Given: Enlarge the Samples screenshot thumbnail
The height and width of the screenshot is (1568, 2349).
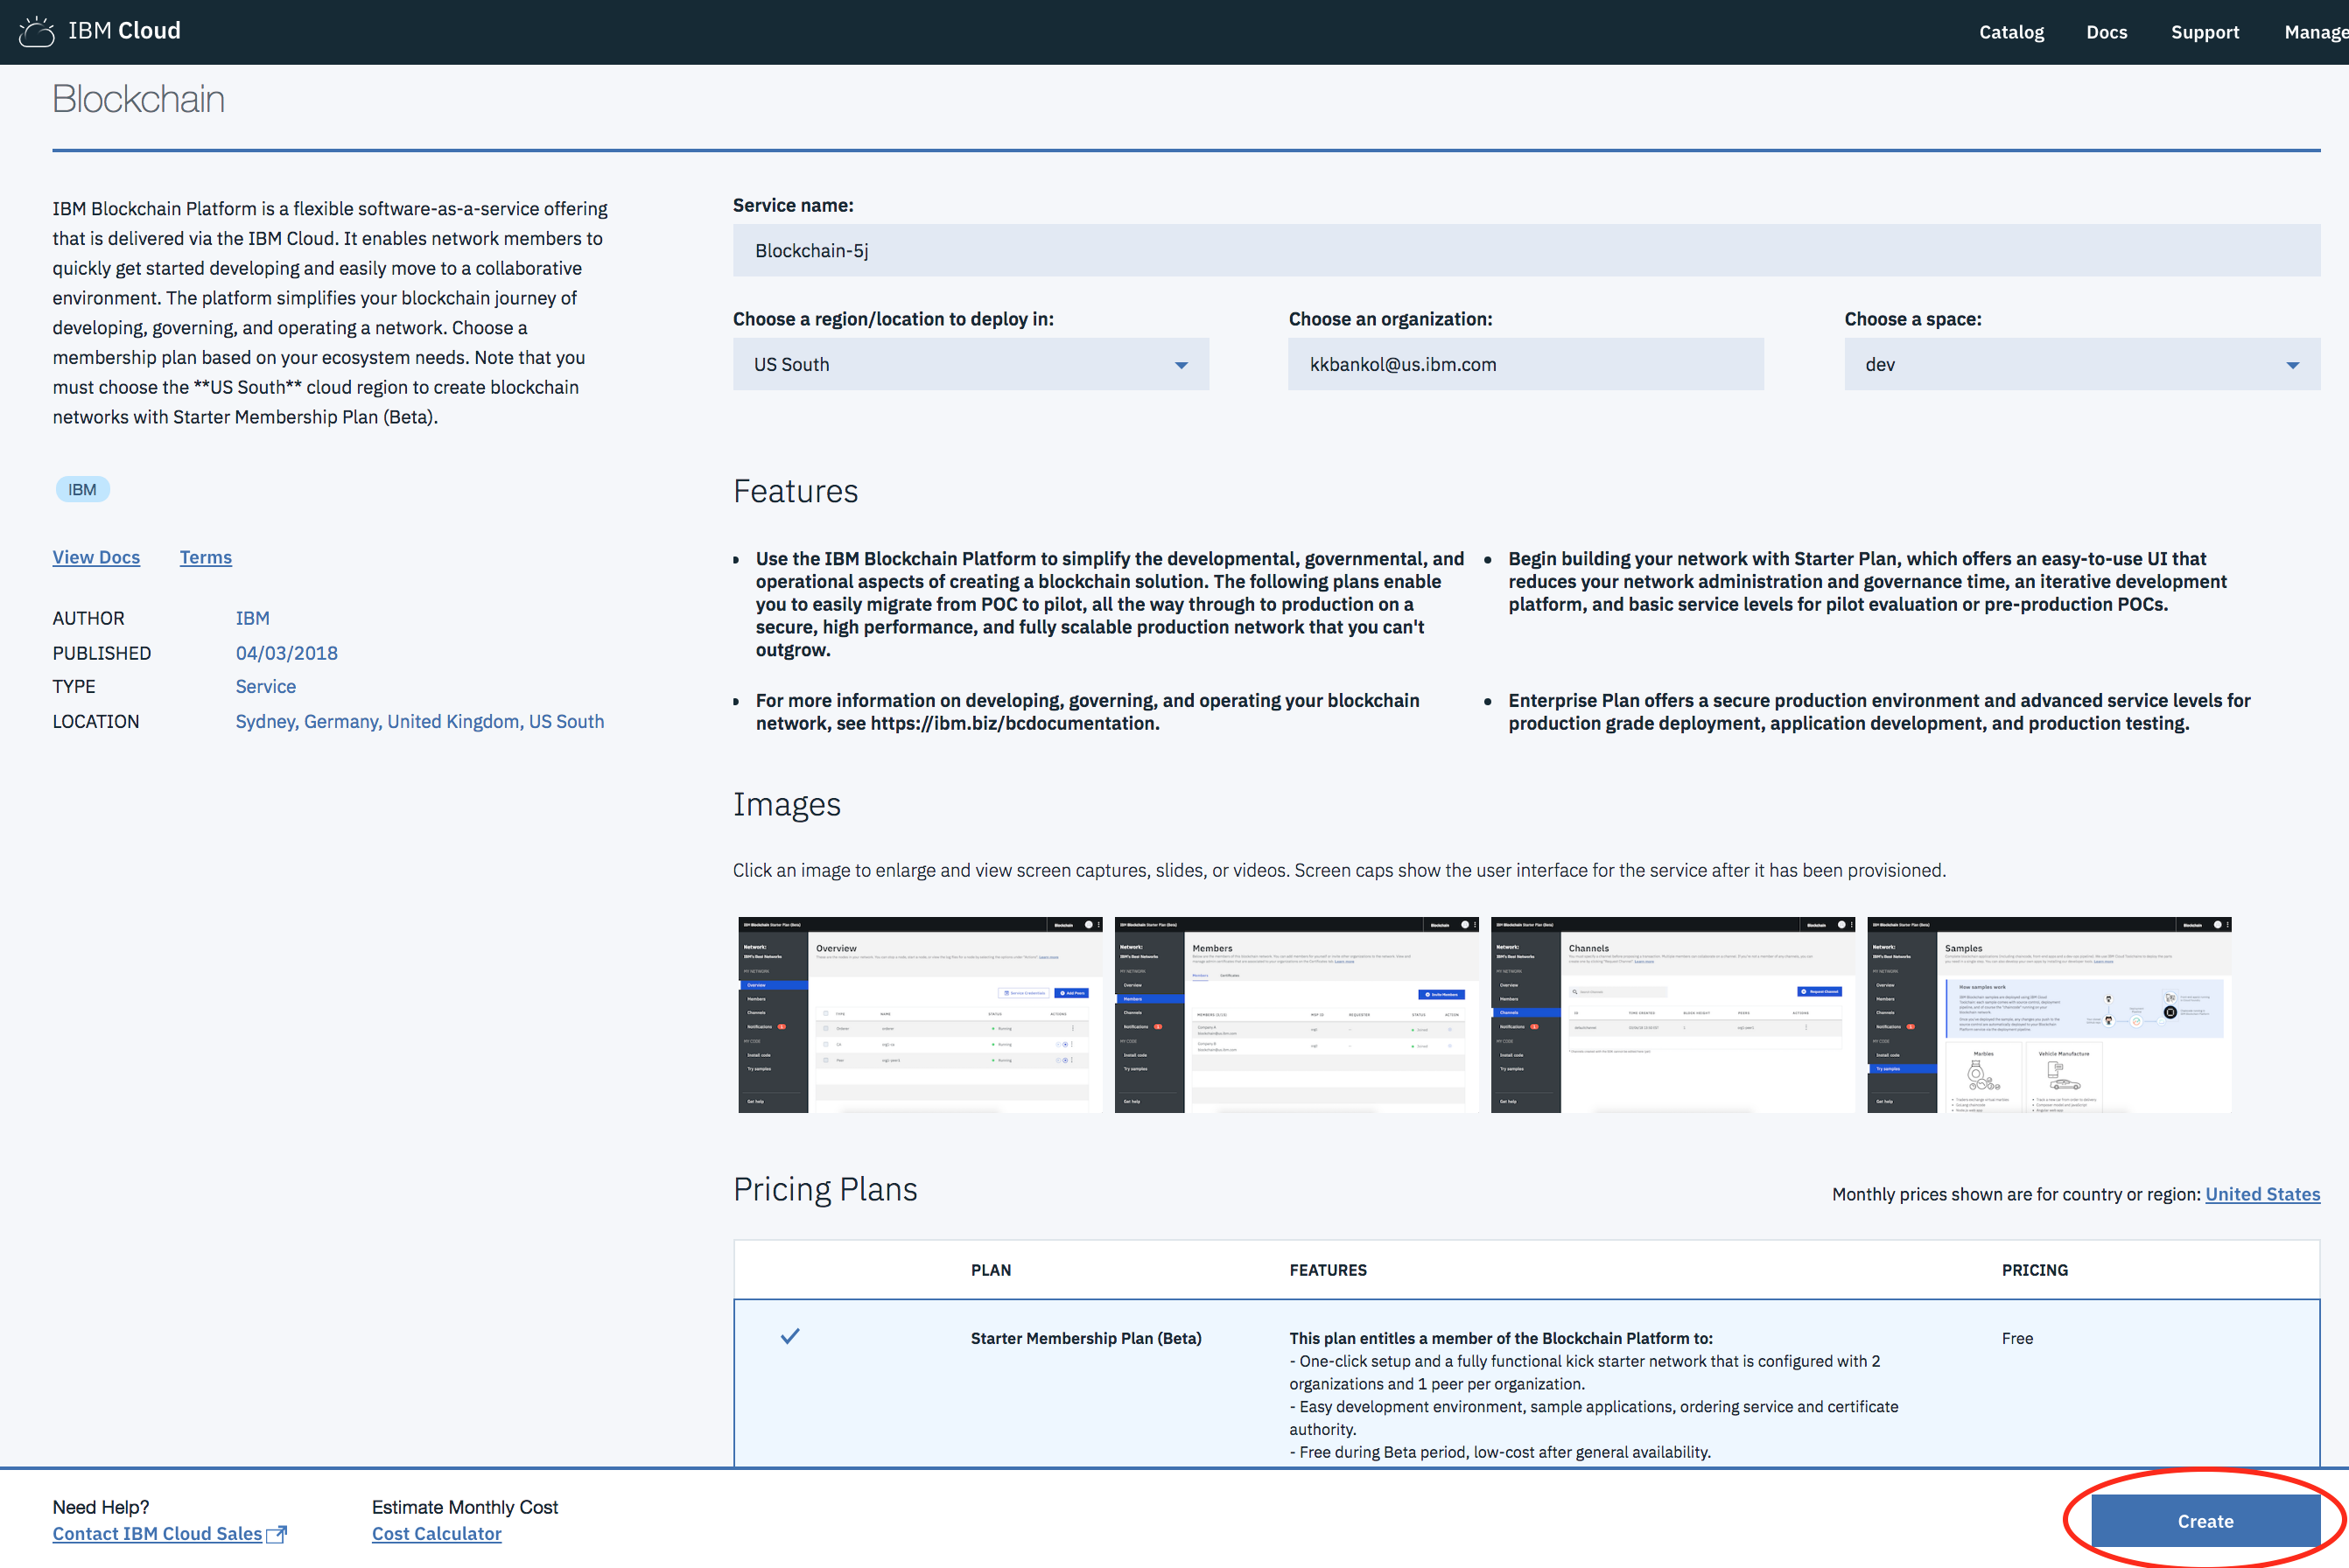Looking at the screenshot, I should [x=2049, y=1014].
